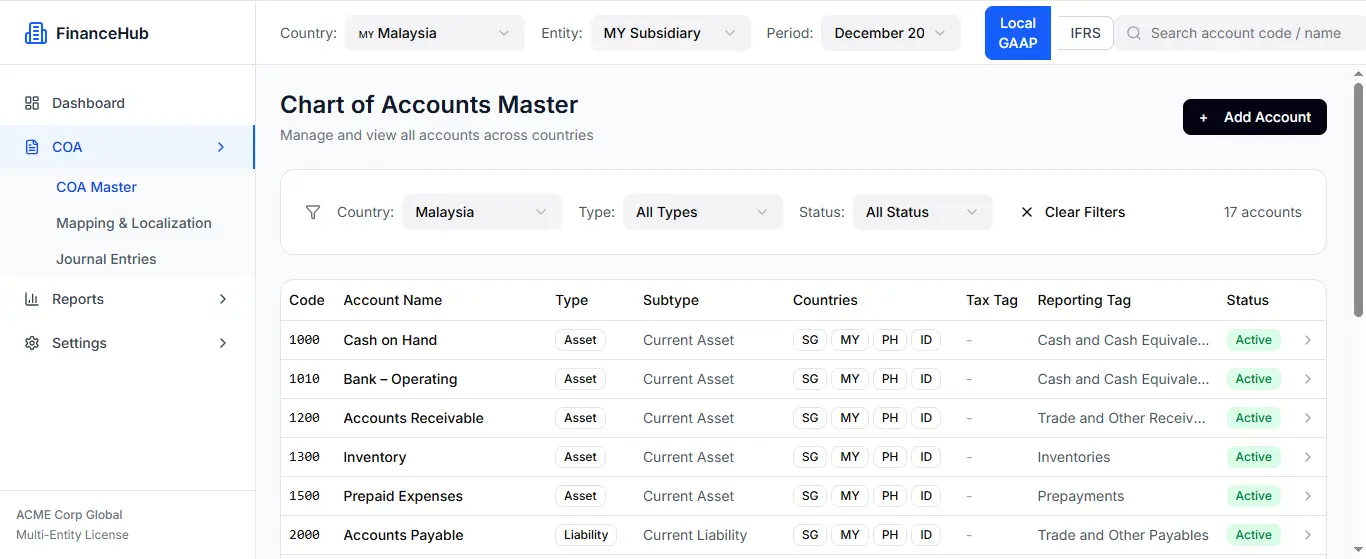This screenshot has height=559, width=1366.
Task: Click the Settings gear icon in sidebar
Action: click(32, 343)
